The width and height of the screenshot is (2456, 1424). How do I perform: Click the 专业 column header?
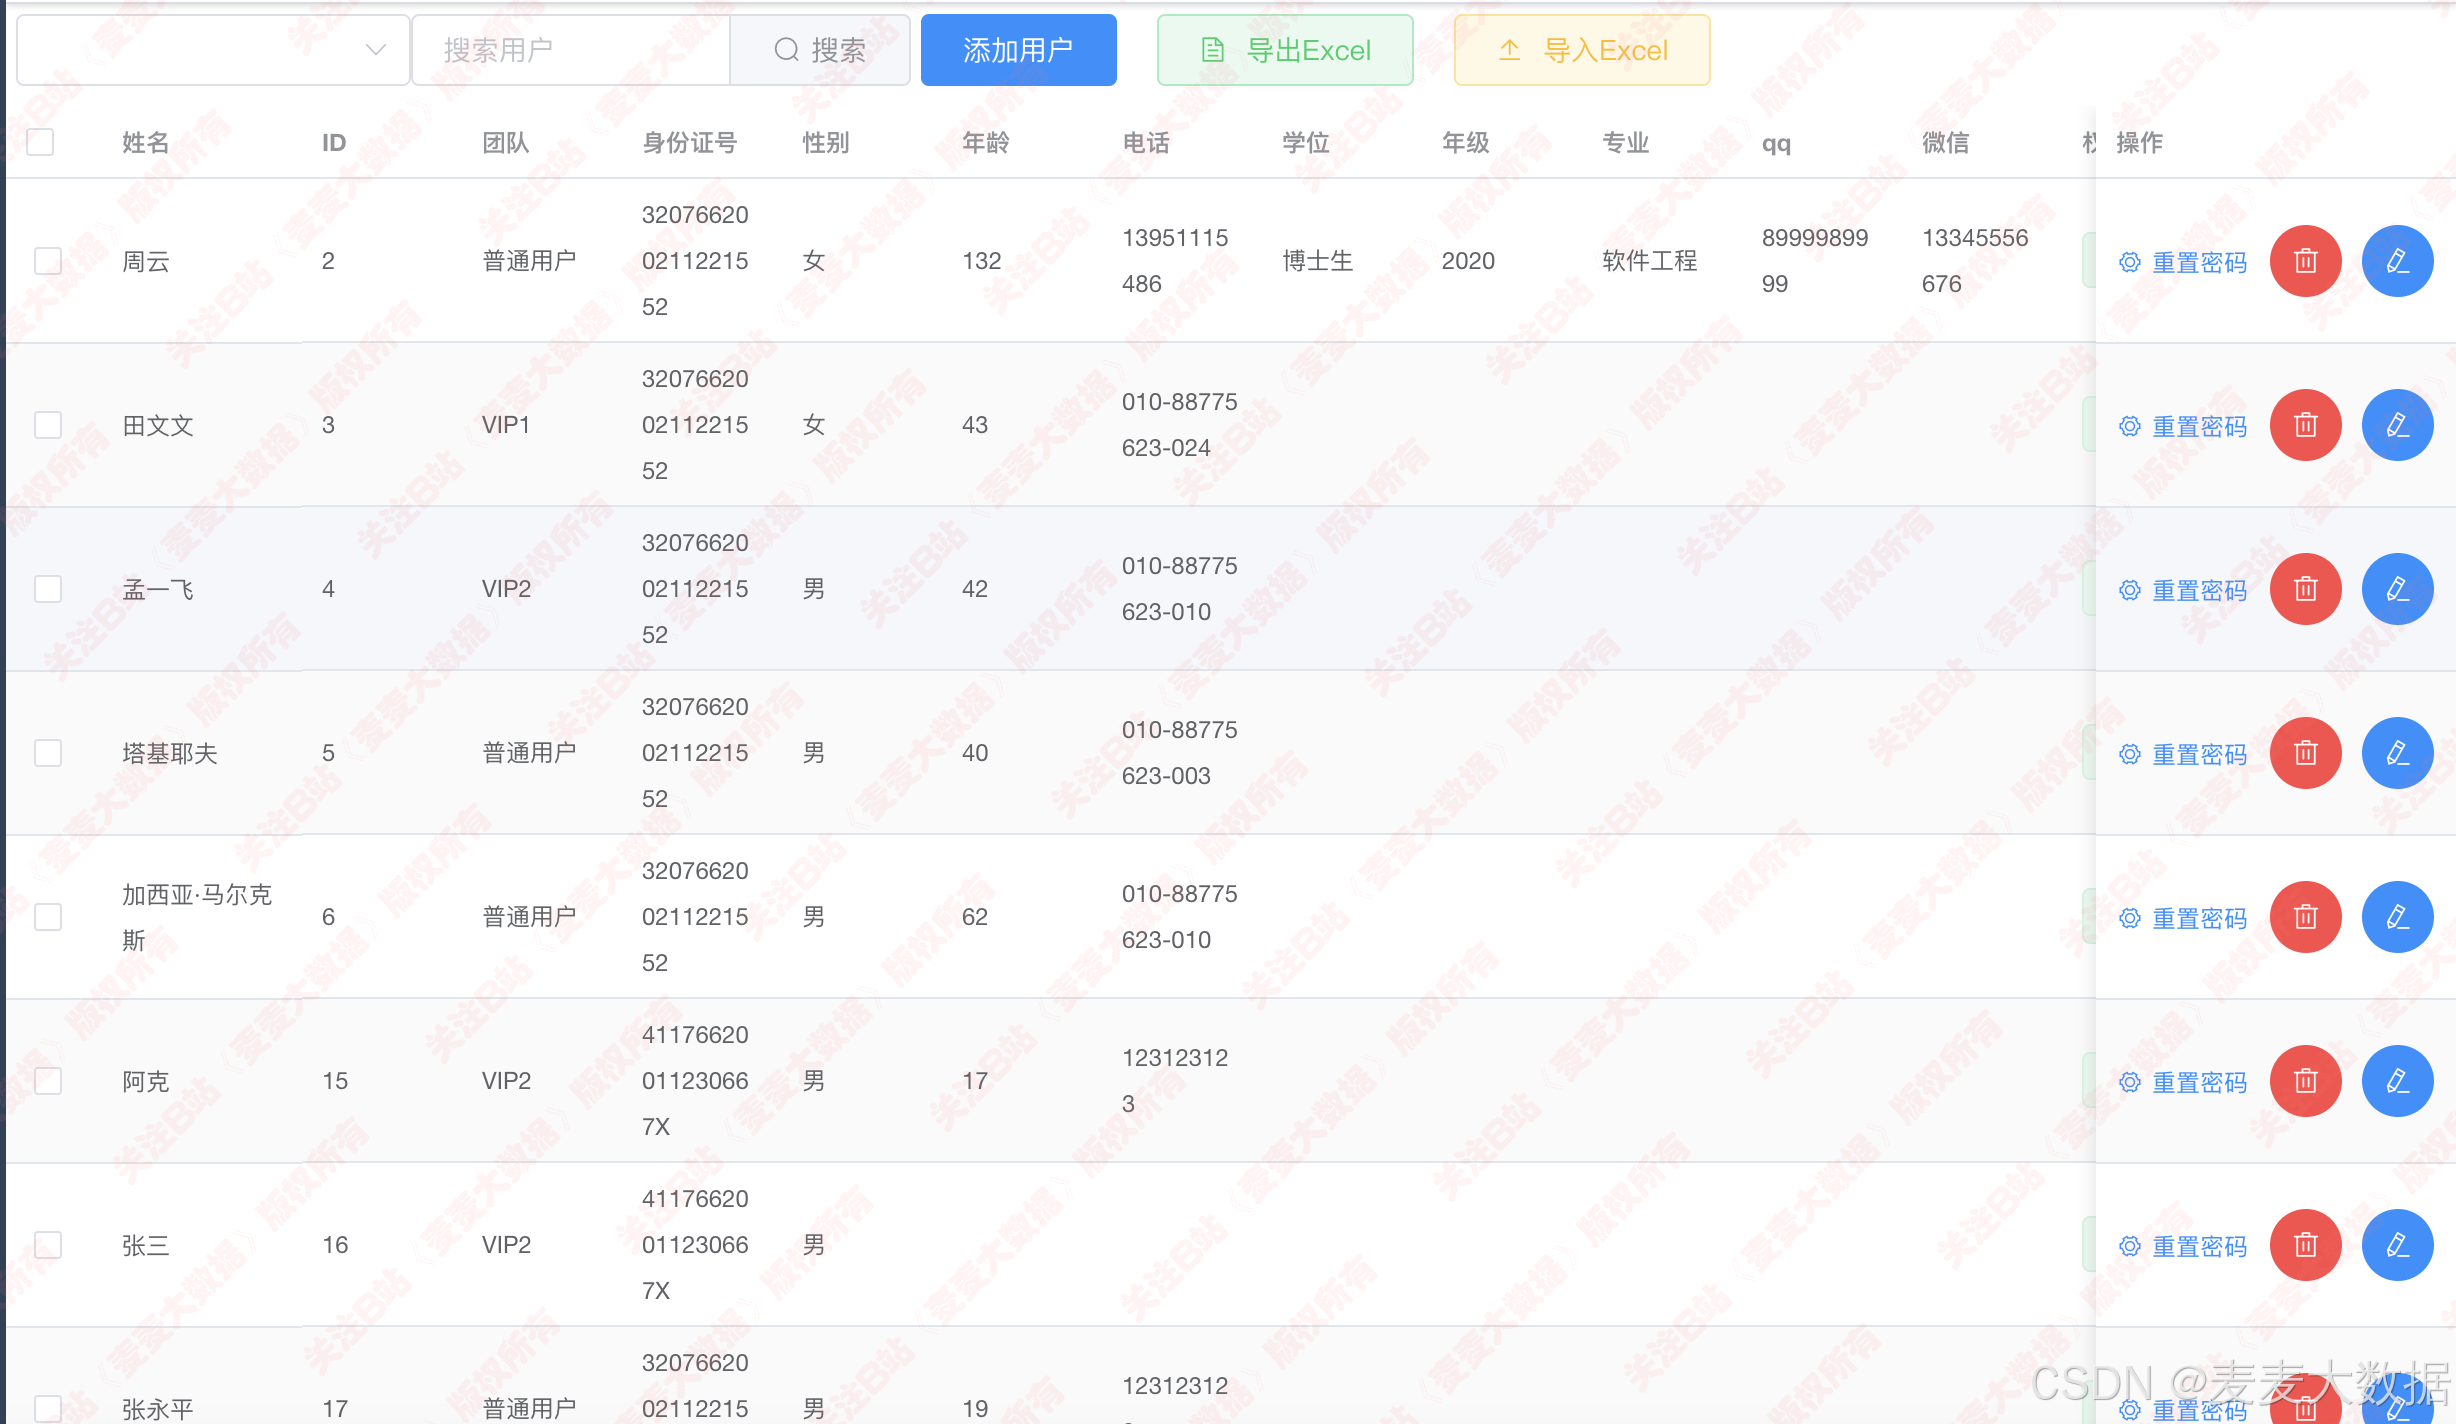(x=1626, y=143)
